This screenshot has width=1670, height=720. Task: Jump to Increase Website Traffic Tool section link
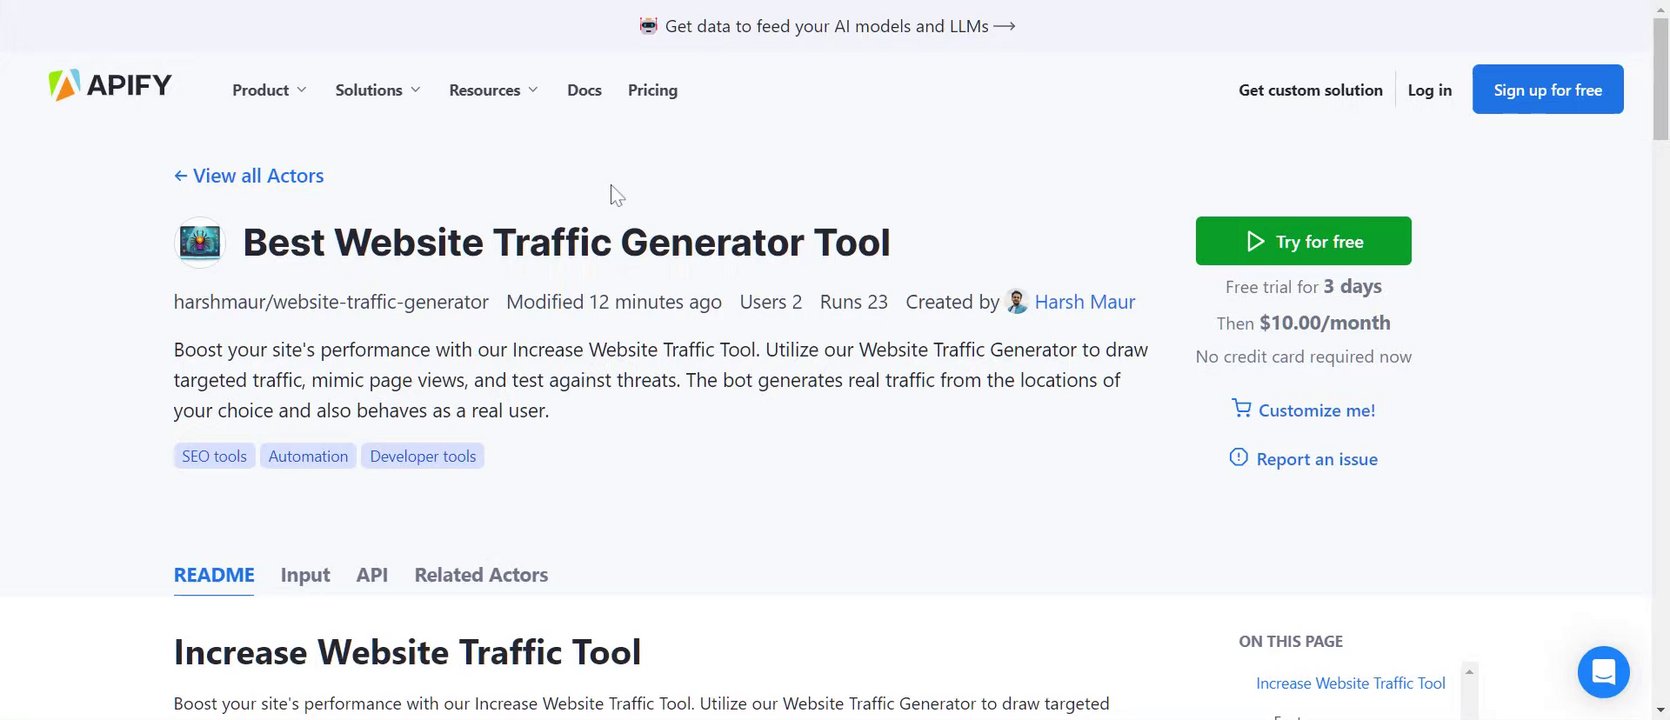(x=1350, y=683)
